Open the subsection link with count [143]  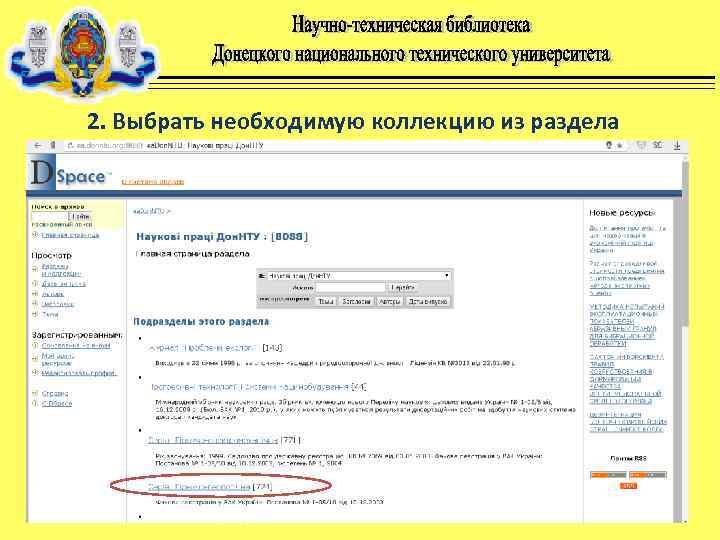(202, 348)
